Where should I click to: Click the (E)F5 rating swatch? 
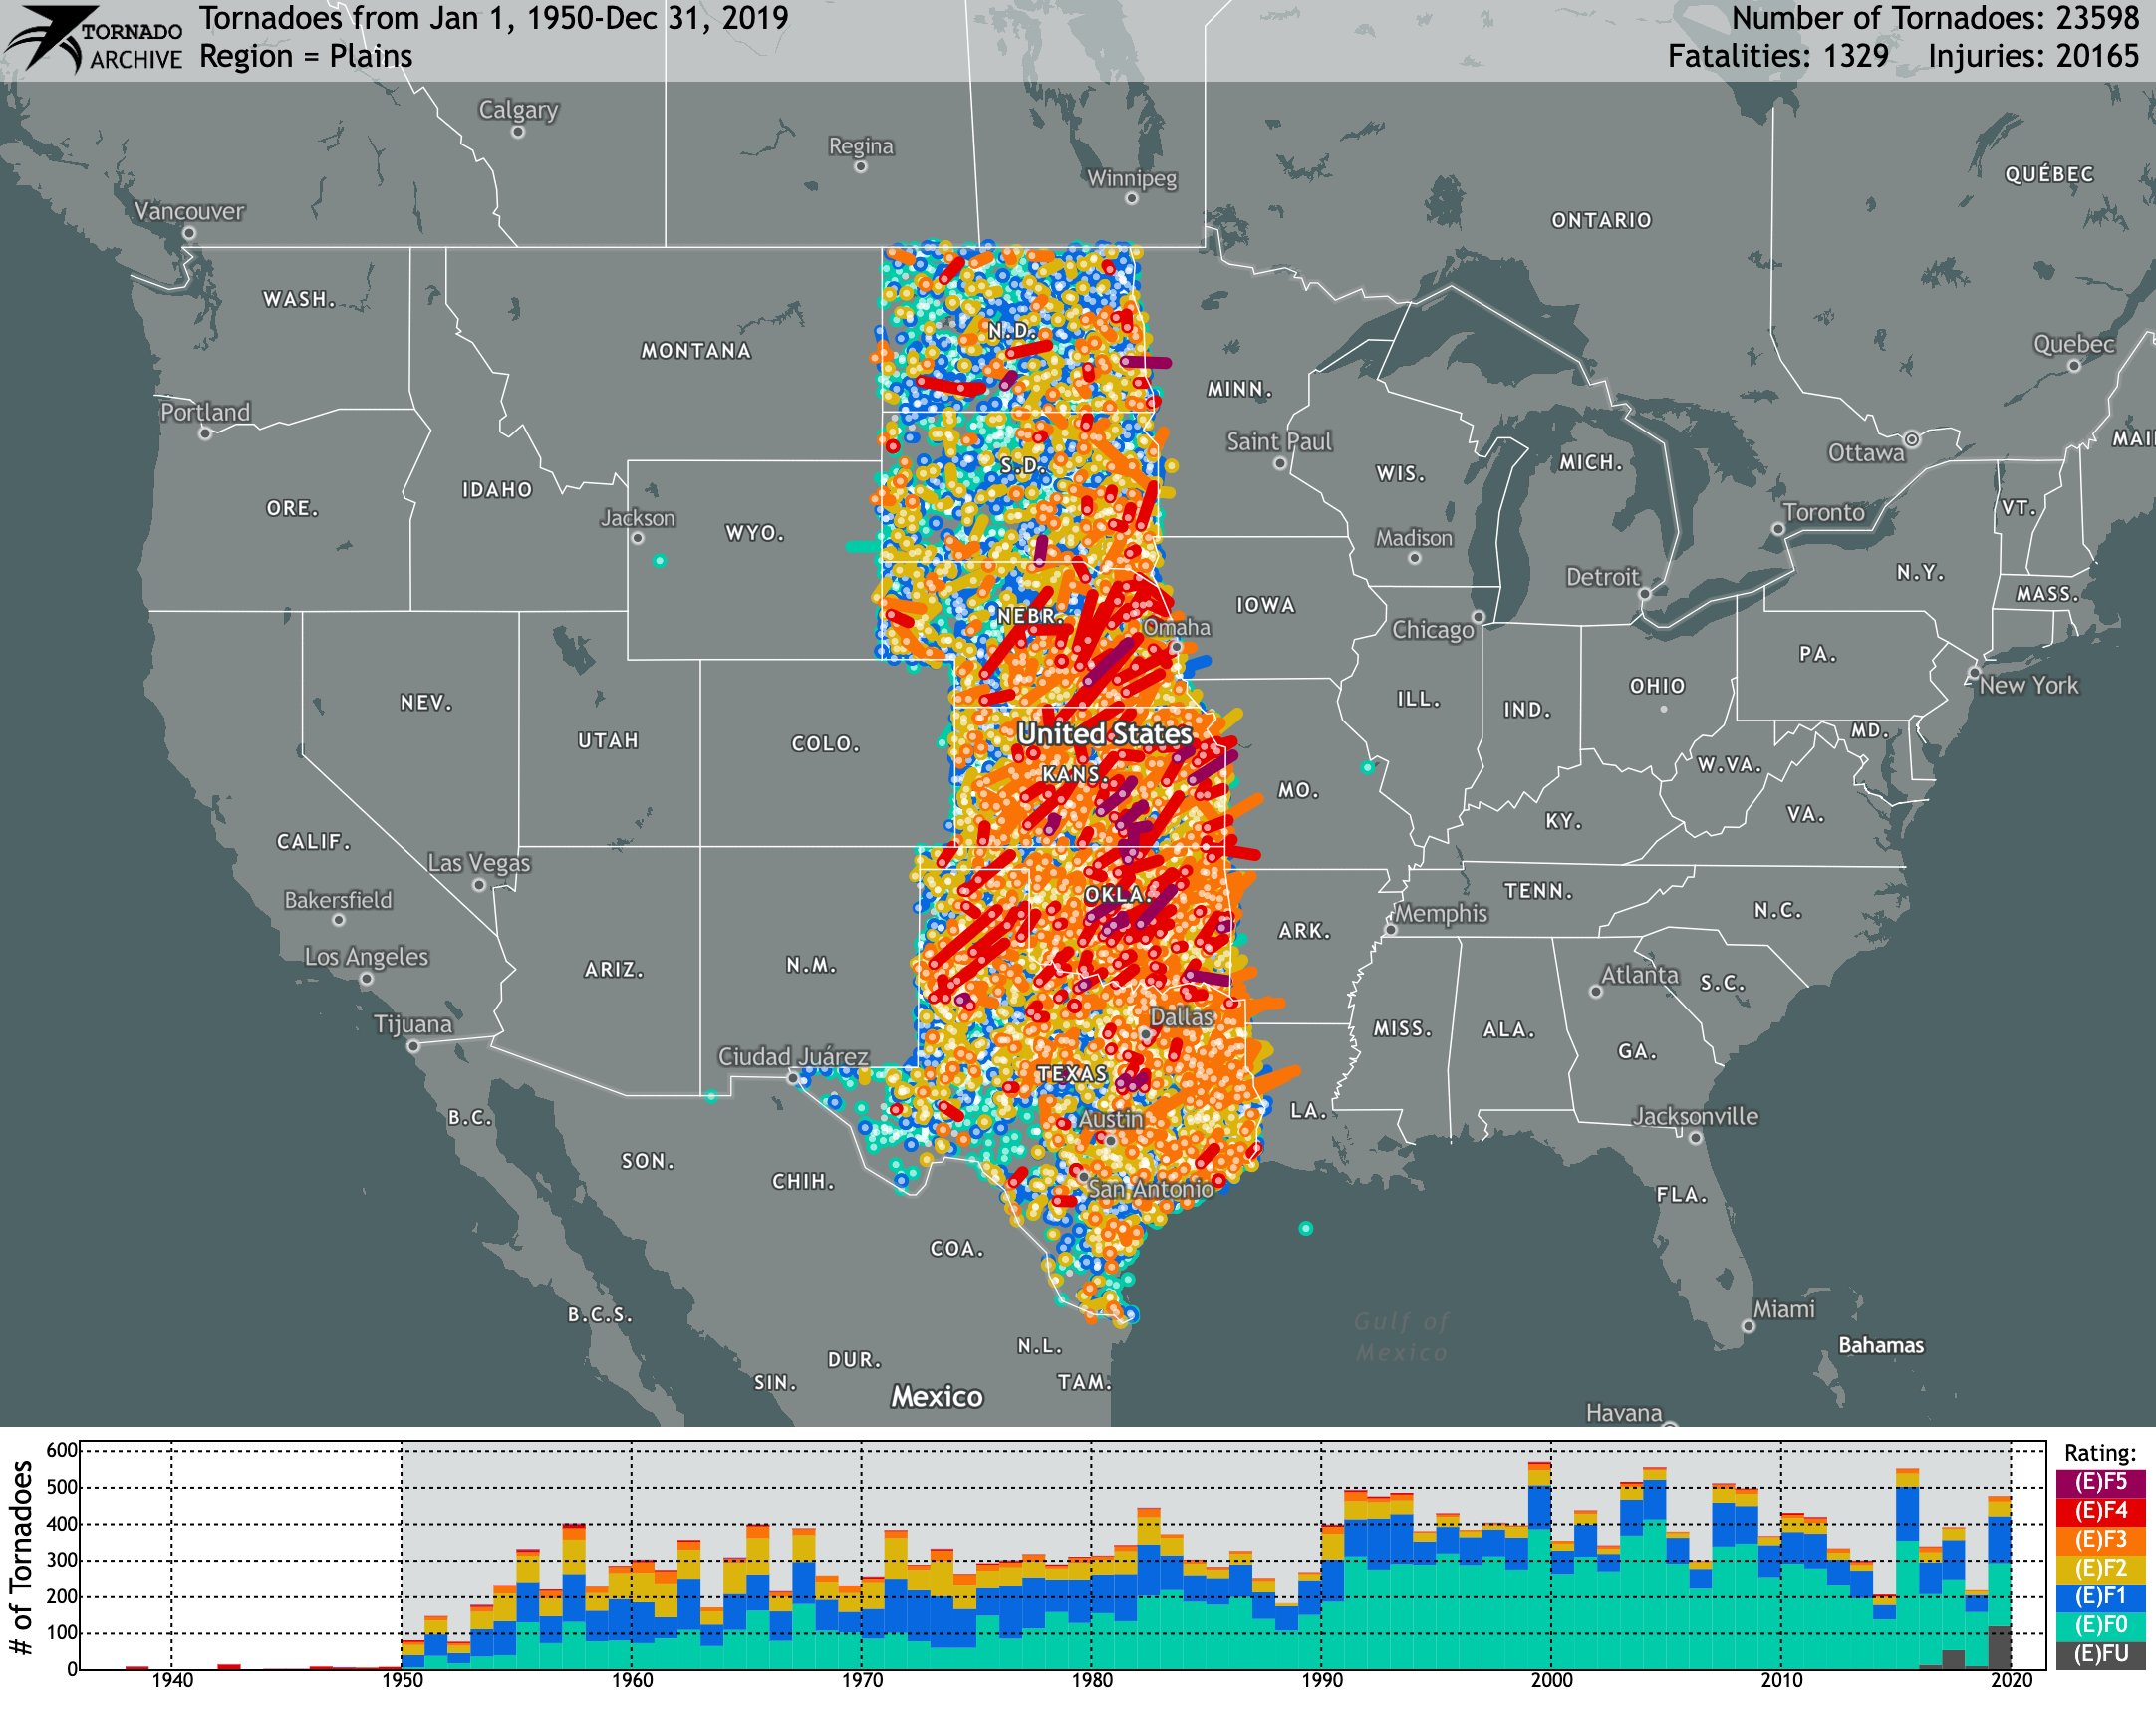point(2099,1482)
